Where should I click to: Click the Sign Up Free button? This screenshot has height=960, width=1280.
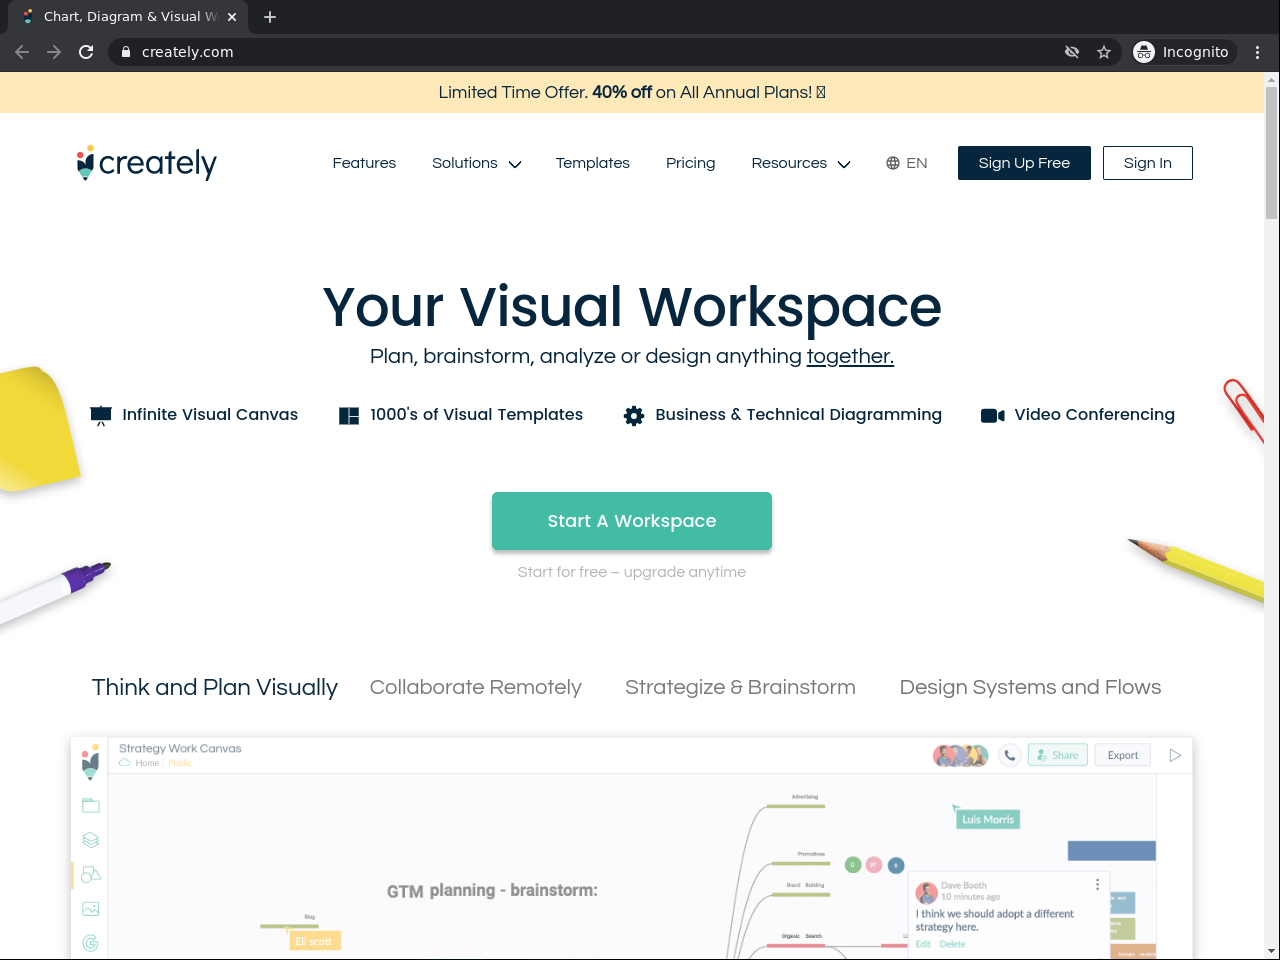click(1024, 163)
